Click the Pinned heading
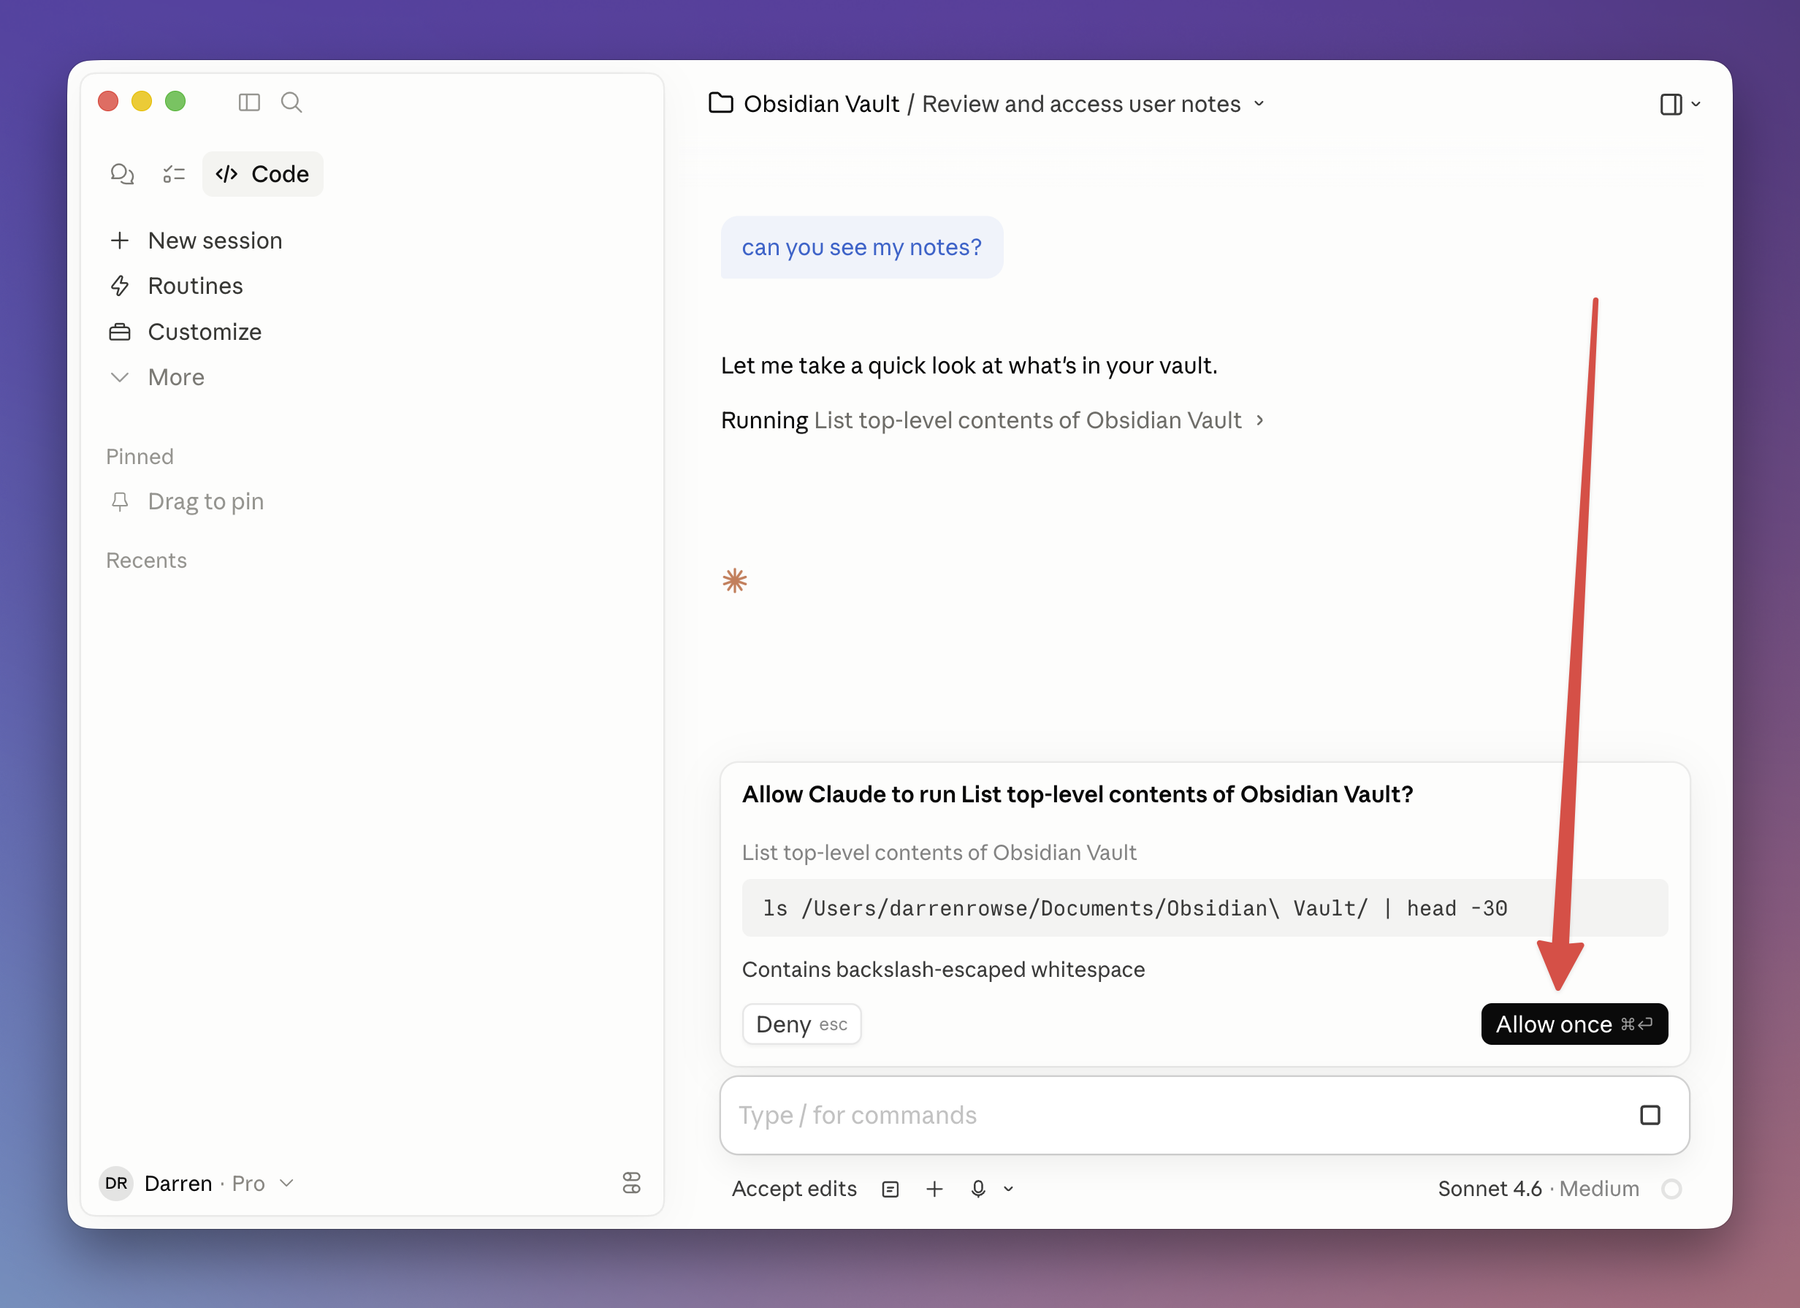The image size is (1800, 1308). click(x=140, y=457)
